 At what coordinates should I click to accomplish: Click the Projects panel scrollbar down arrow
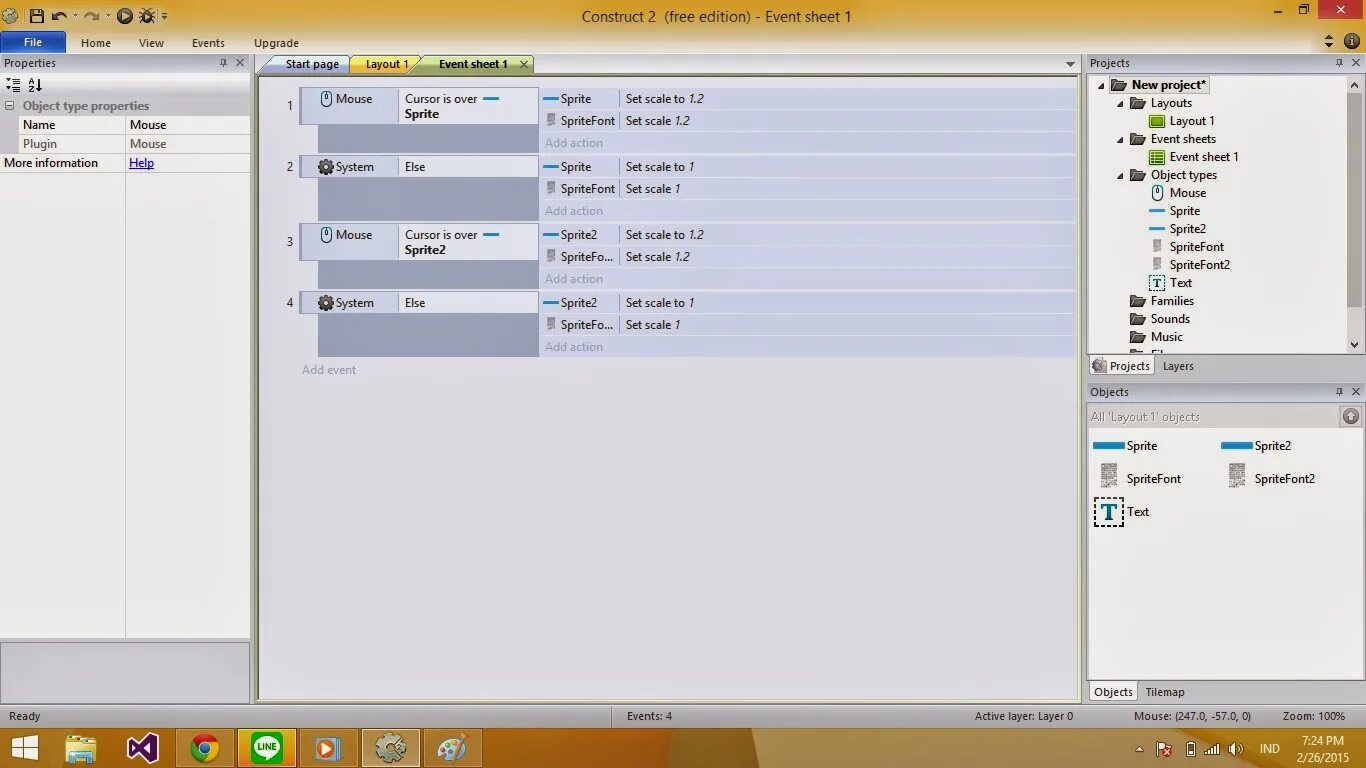tap(1355, 344)
